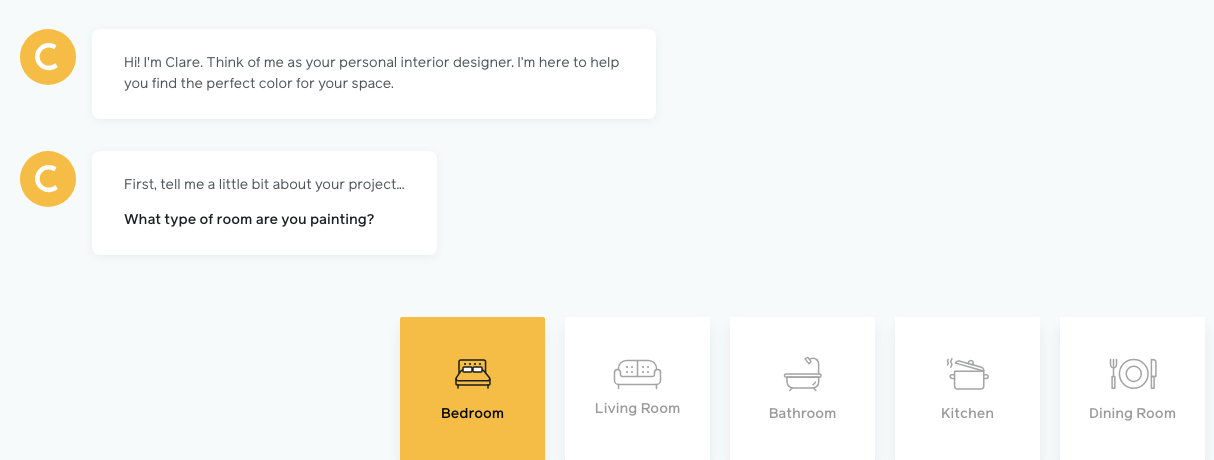Click the highlighted yellow Bedroom card
The image size is (1214, 460).
point(472,389)
